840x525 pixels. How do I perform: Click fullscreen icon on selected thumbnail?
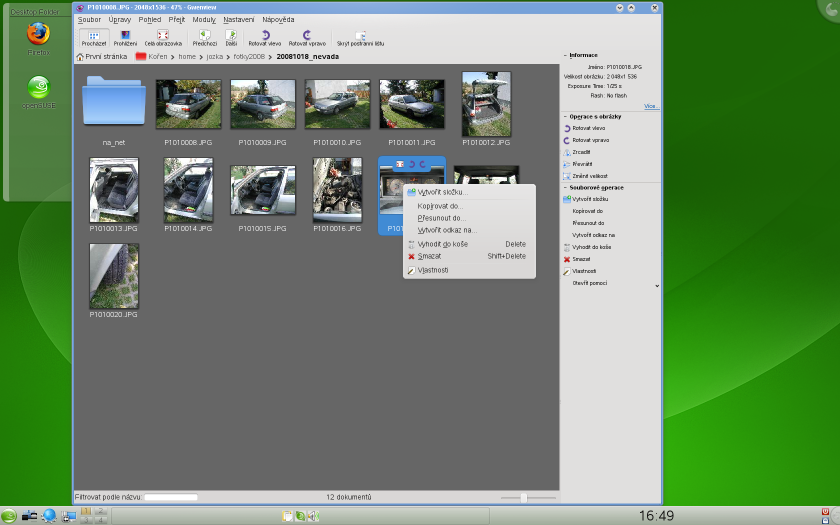(x=400, y=164)
